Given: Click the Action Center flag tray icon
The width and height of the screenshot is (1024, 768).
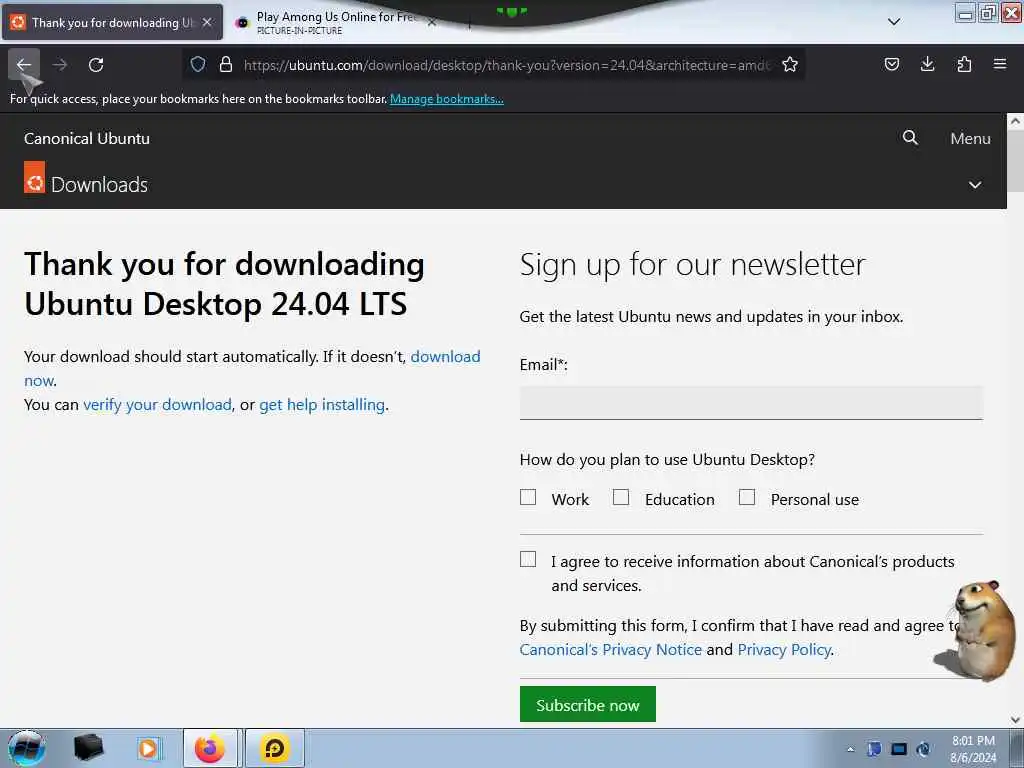Looking at the screenshot, I should [874, 749].
